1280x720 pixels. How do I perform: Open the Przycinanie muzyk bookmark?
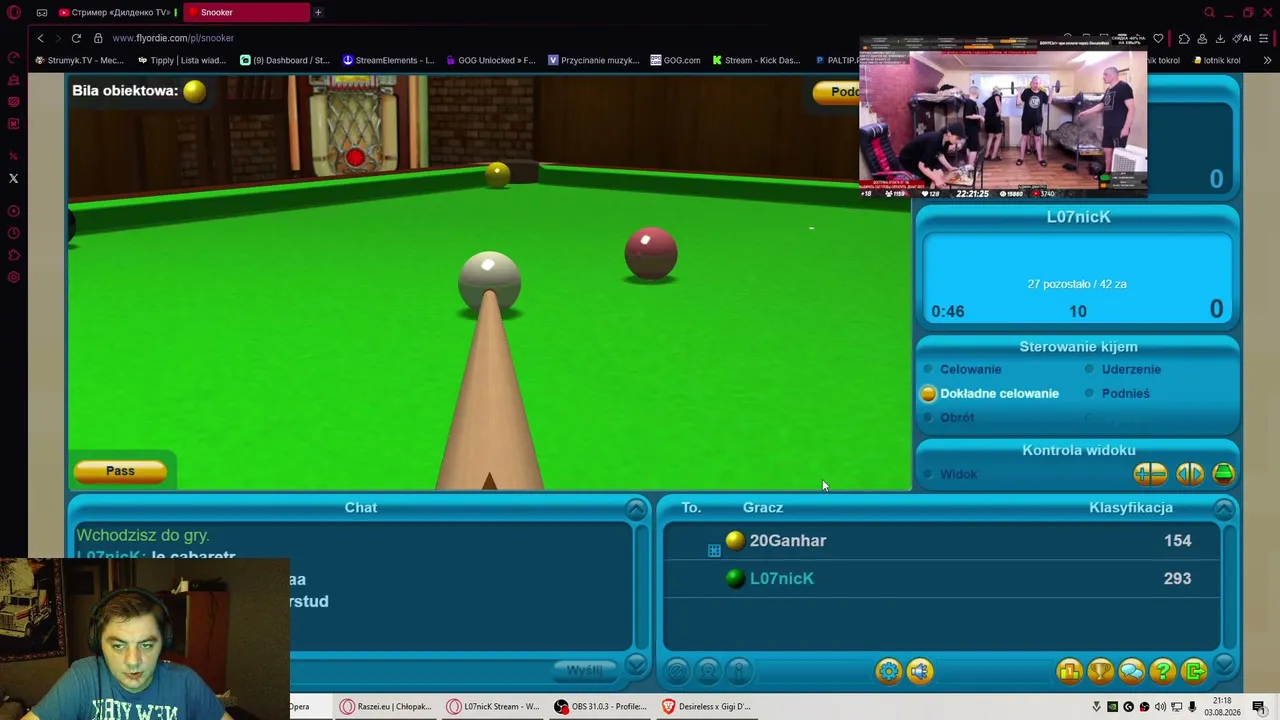(x=593, y=60)
